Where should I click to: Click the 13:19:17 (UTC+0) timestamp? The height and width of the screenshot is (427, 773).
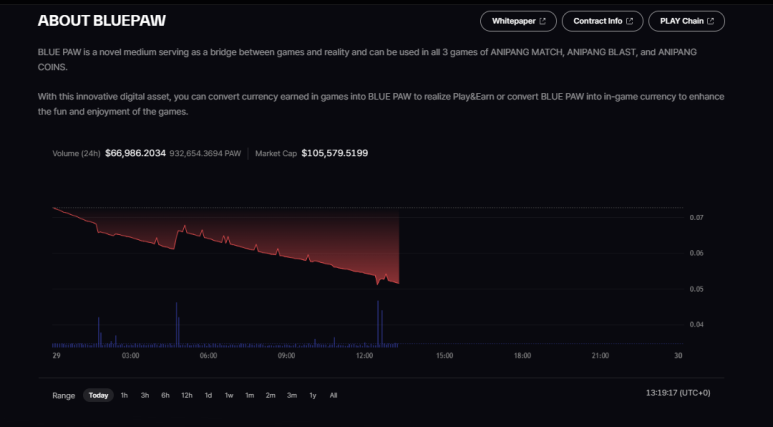678,393
